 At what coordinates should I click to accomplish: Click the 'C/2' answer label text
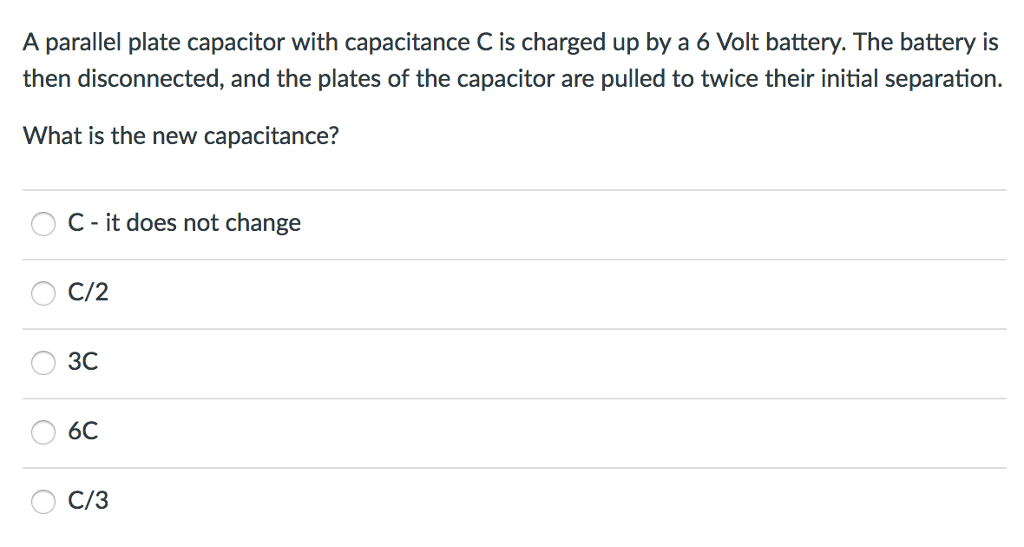[x=88, y=293]
